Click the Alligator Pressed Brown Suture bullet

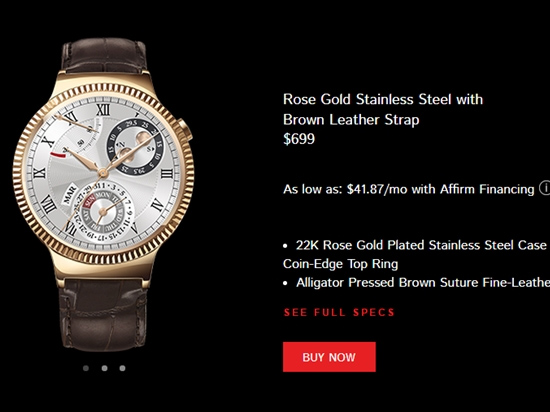tap(416, 283)
